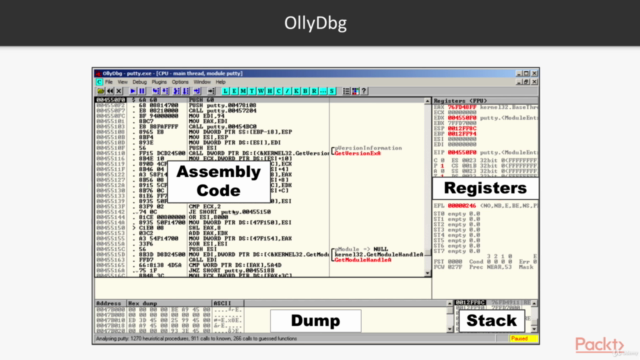Viewport: 640px width, 360px height.
Task: Click the Trace into toolbar icon
Action: point(176,91)
